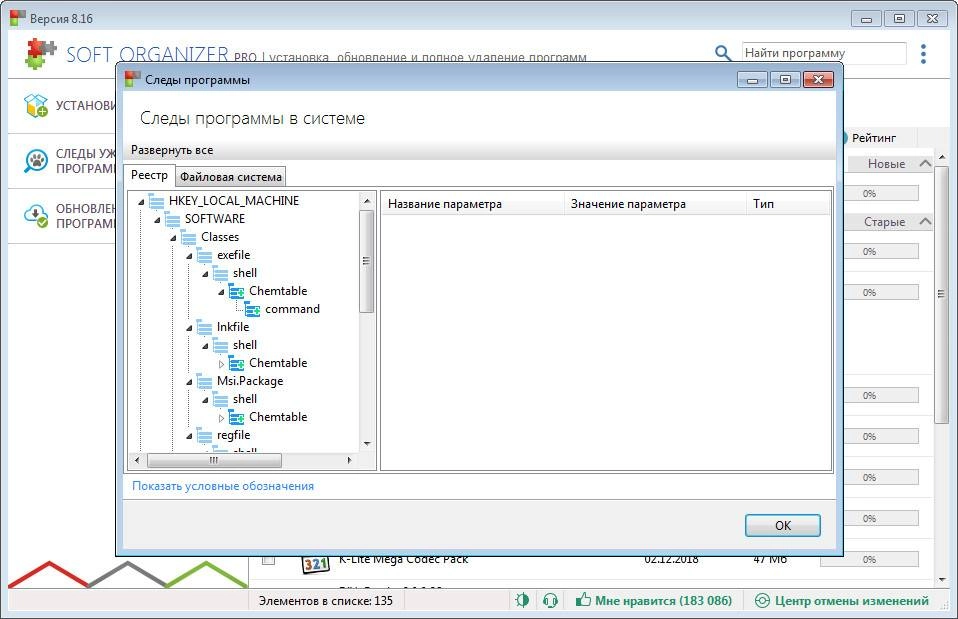Screen dimensions: 958x619
Task: Collapse the SOFTWARE tree node
Action: [158, 219]
